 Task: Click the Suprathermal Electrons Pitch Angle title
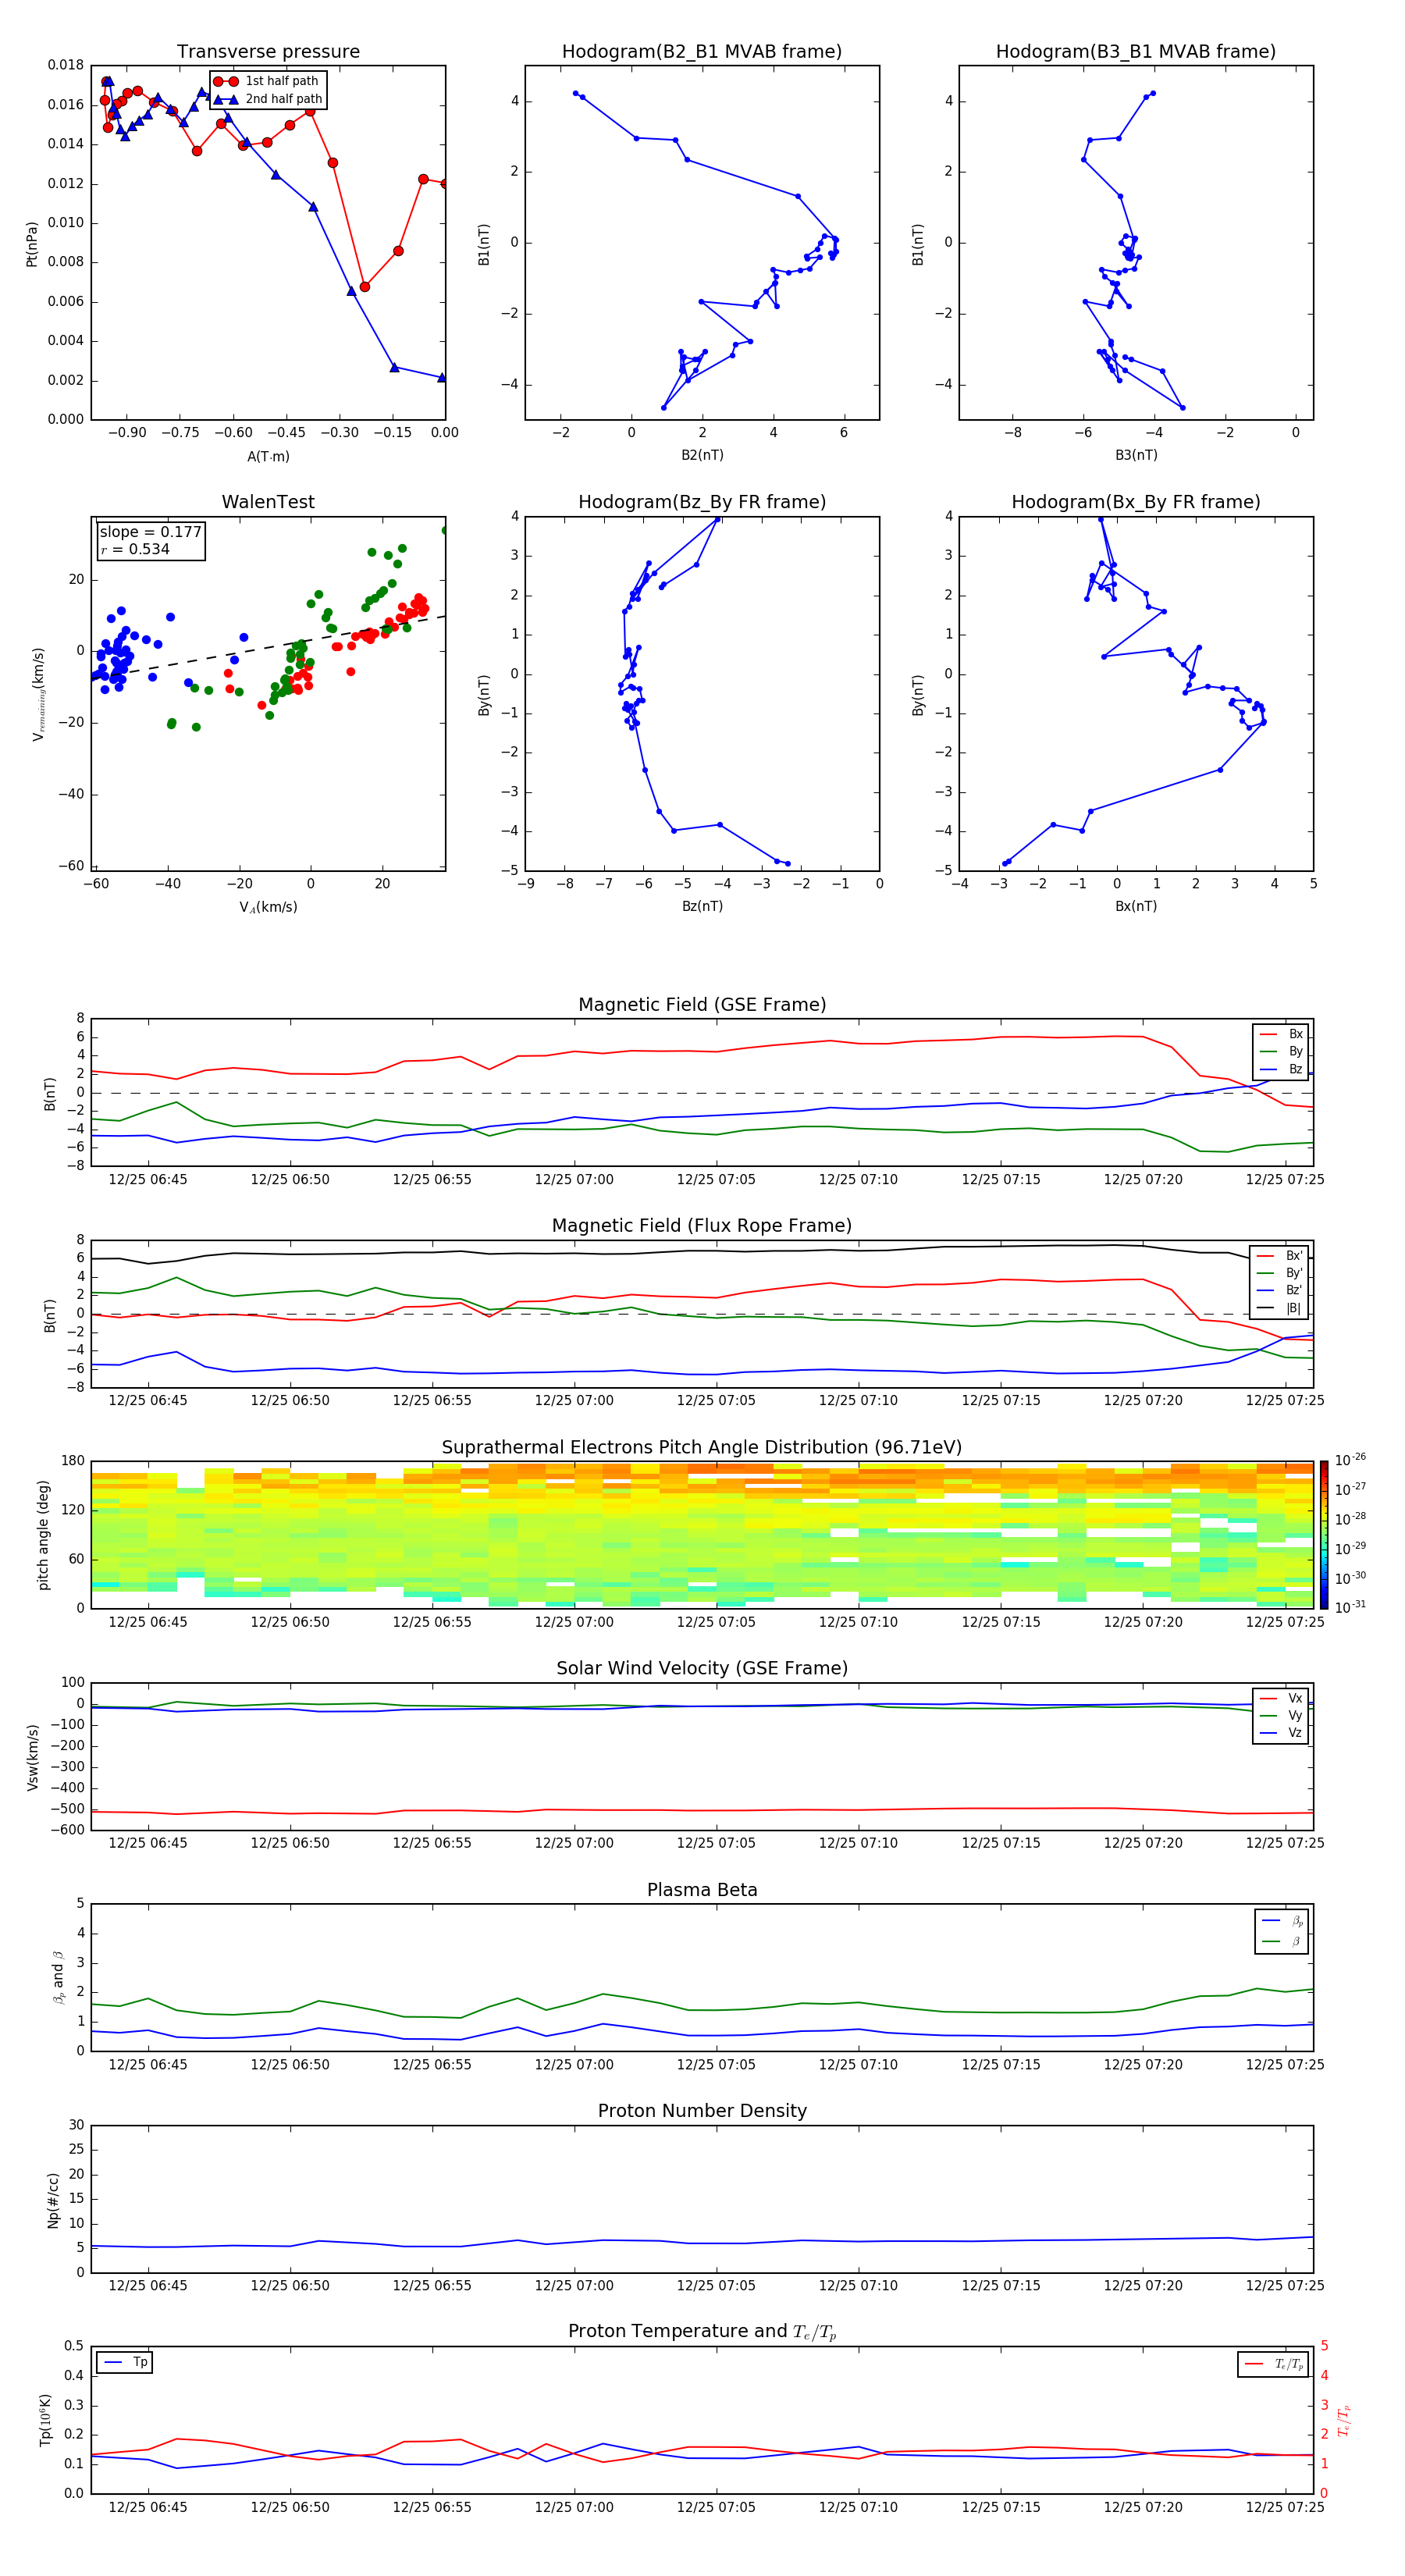click(702, 1447)
